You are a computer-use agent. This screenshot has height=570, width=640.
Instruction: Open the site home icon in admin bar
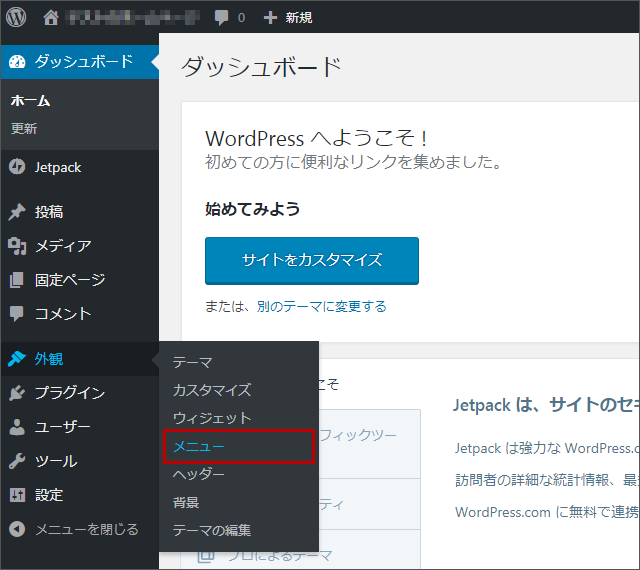(x=51, y=17)
